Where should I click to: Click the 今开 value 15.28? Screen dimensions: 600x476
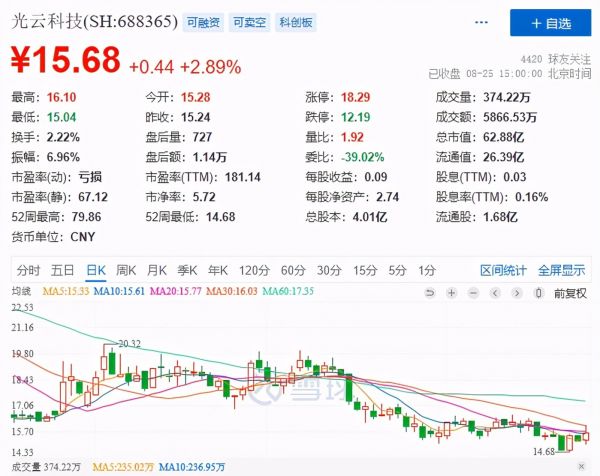[x=196, y=97]
